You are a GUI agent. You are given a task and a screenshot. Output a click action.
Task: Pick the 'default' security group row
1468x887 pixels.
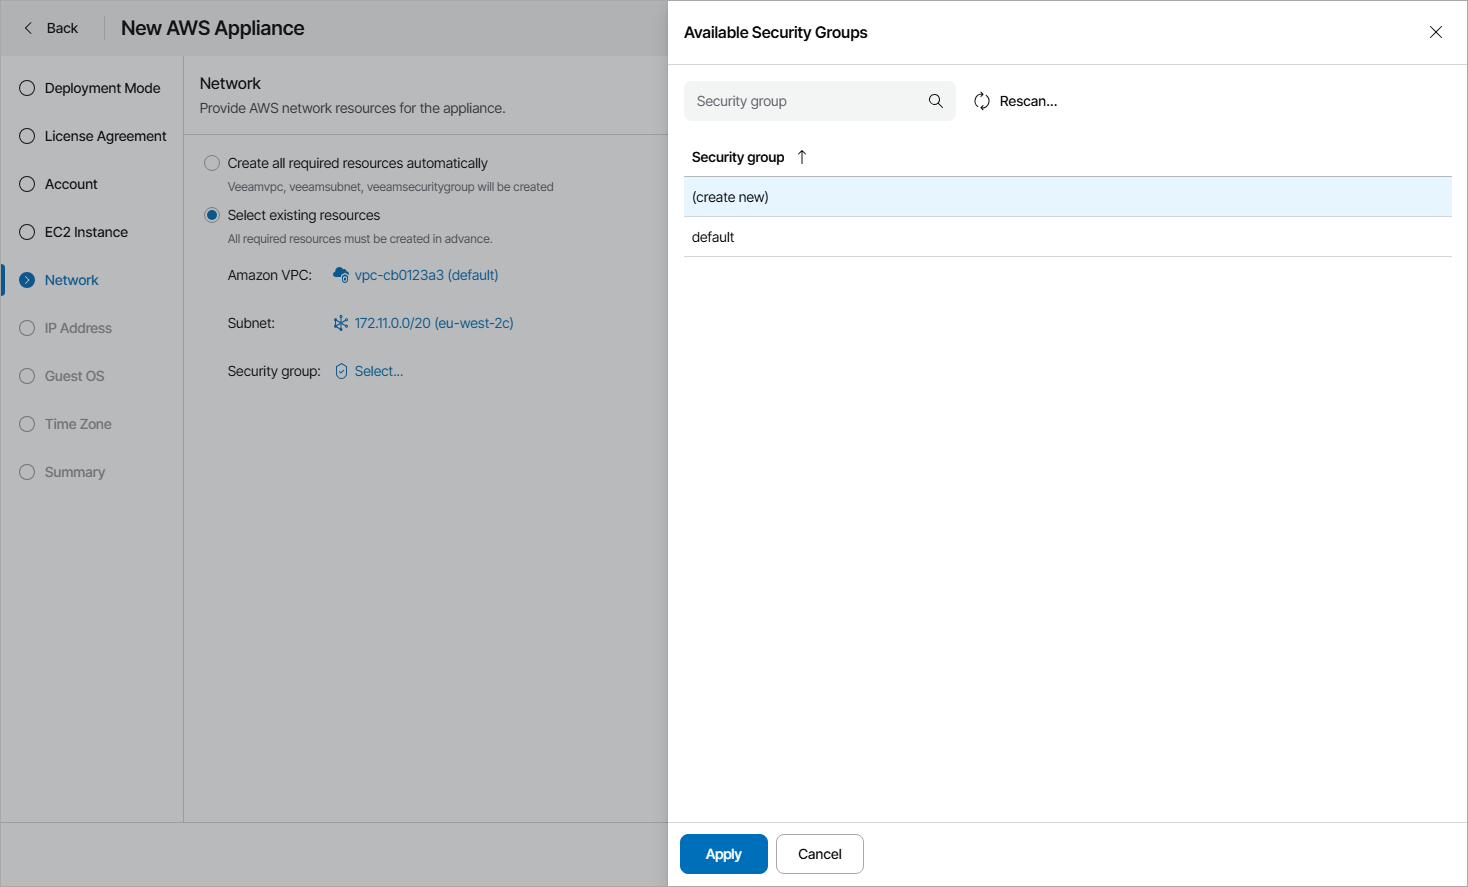click(1067, 237)
